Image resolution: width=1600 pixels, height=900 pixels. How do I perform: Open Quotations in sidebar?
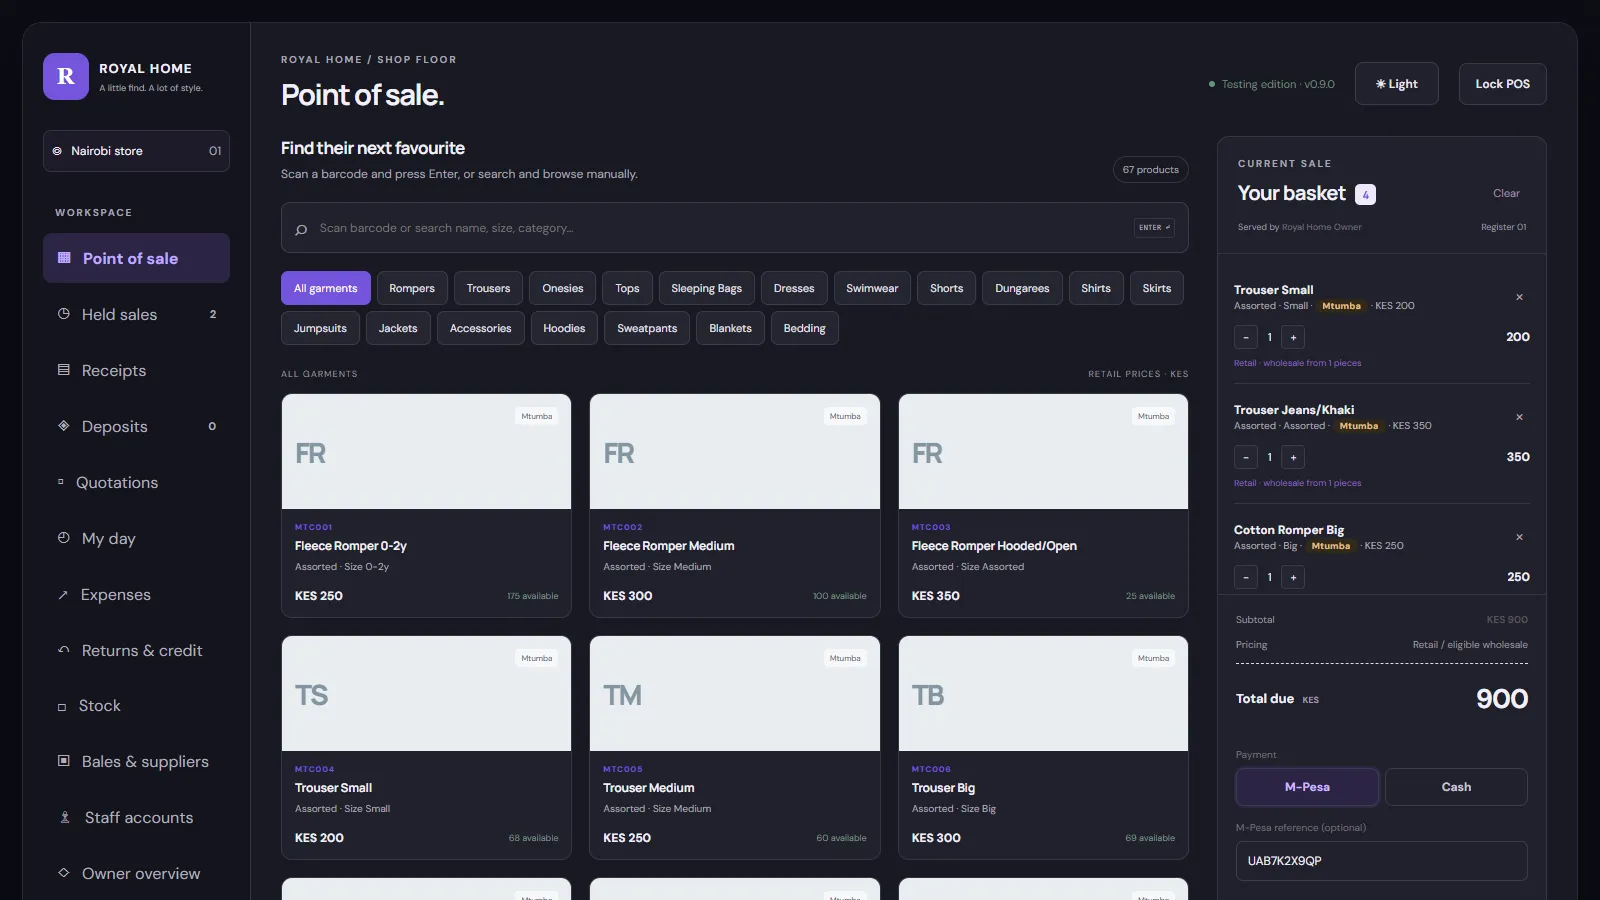(x=136, y=482)
